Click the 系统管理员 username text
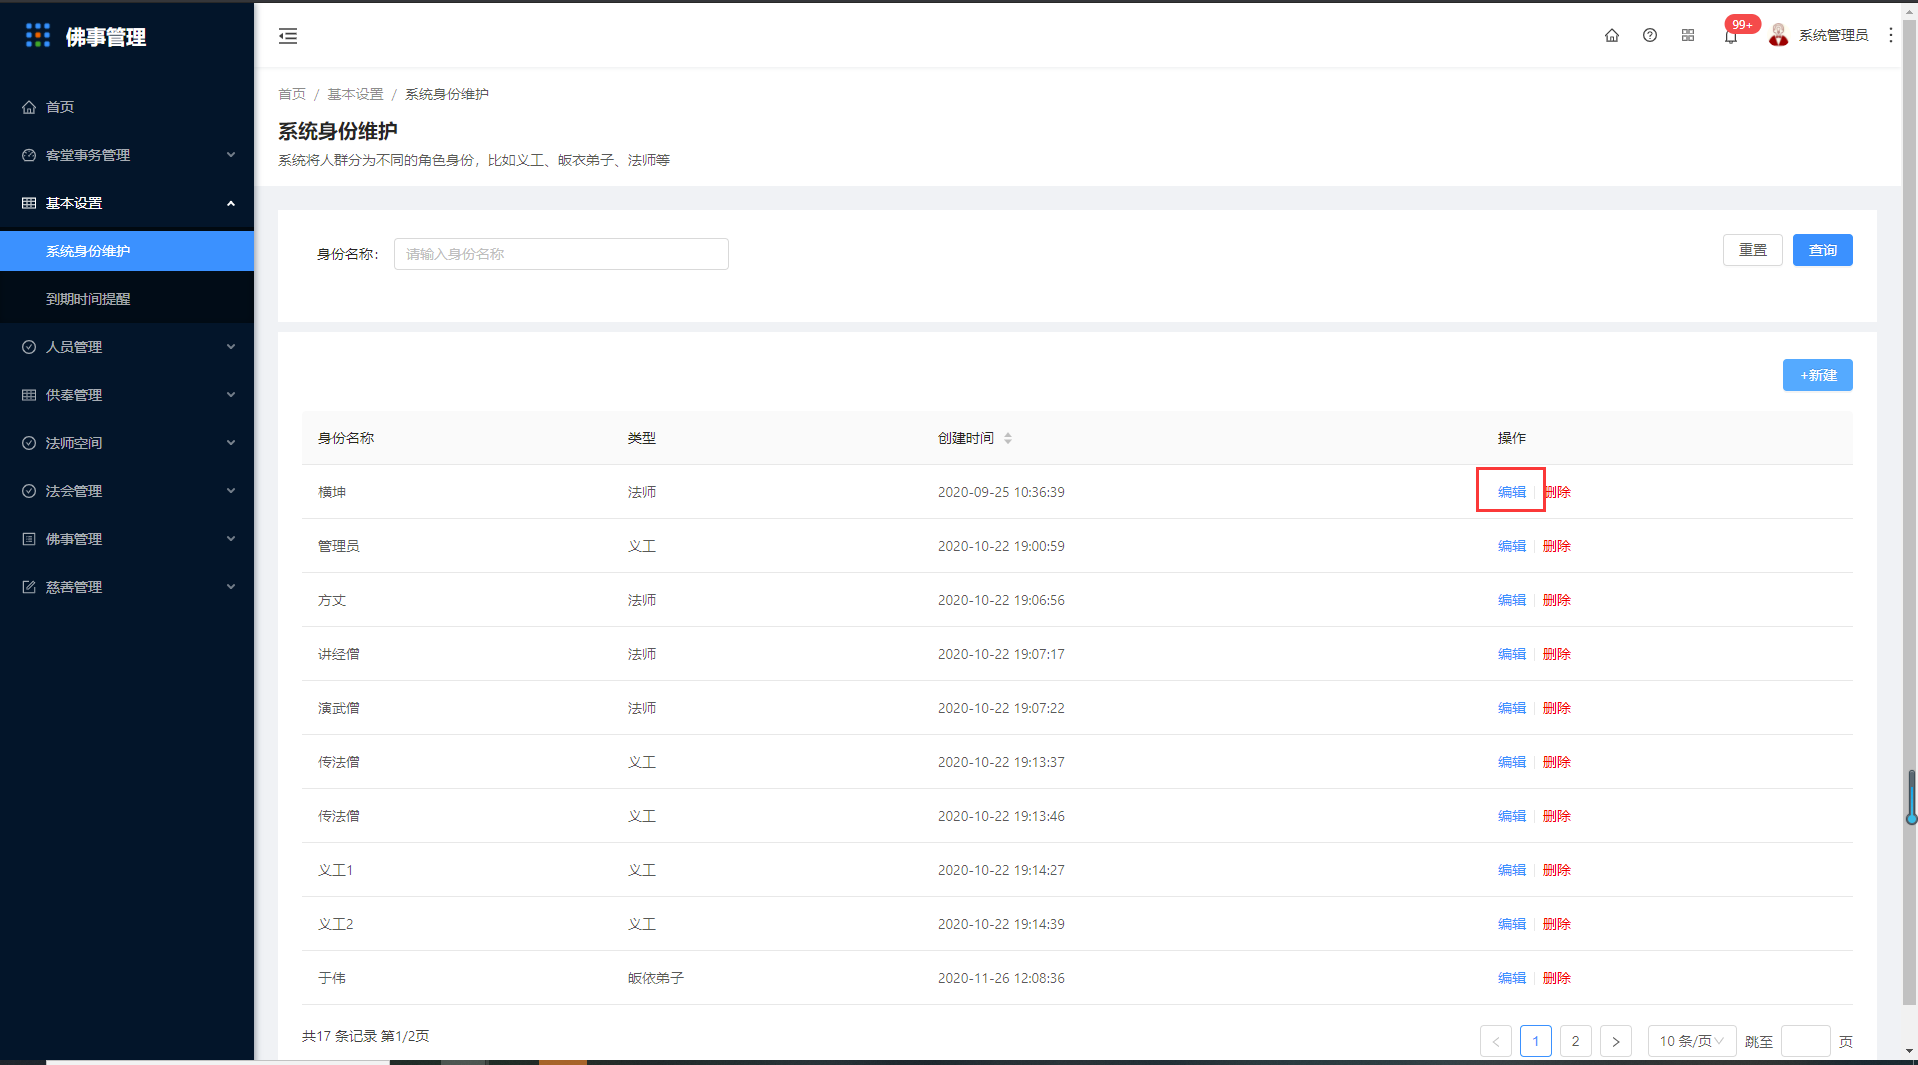 tap(1833, 35)
